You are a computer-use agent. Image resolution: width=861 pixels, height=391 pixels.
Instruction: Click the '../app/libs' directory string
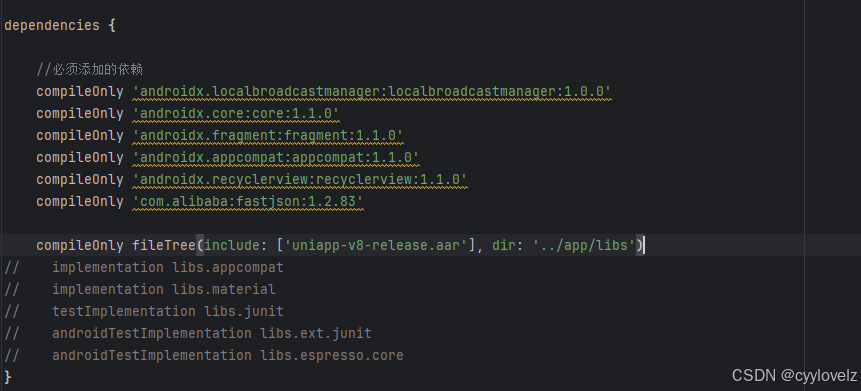click(x=584, y=245)
